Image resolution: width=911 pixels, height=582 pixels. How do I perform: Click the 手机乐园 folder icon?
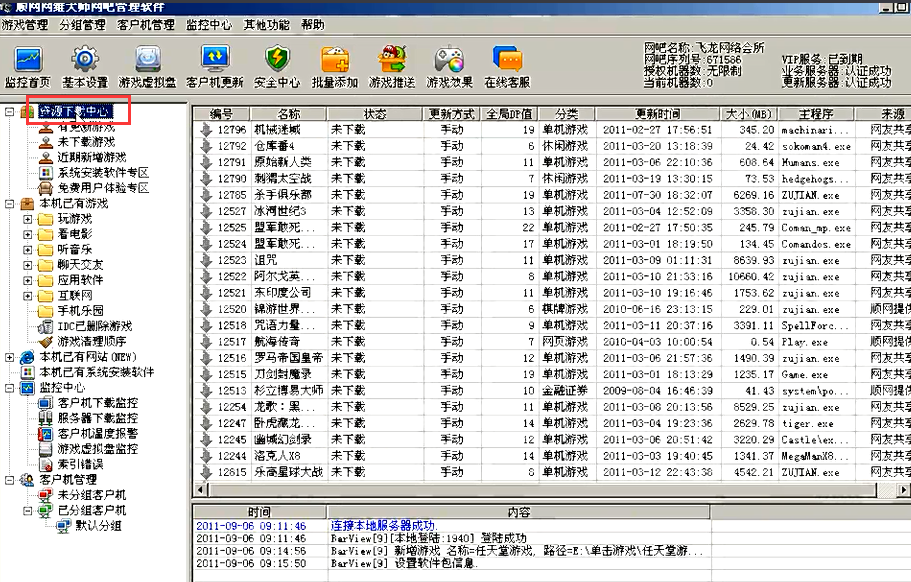pyautogui.click(x=45, y=311)
